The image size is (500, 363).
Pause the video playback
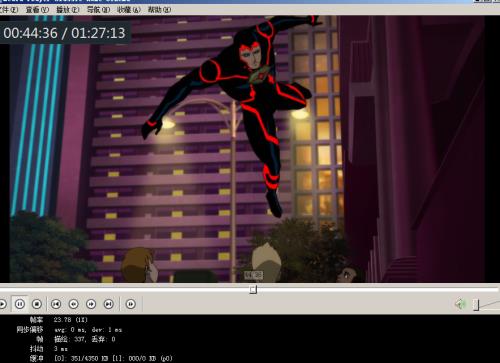20,304
